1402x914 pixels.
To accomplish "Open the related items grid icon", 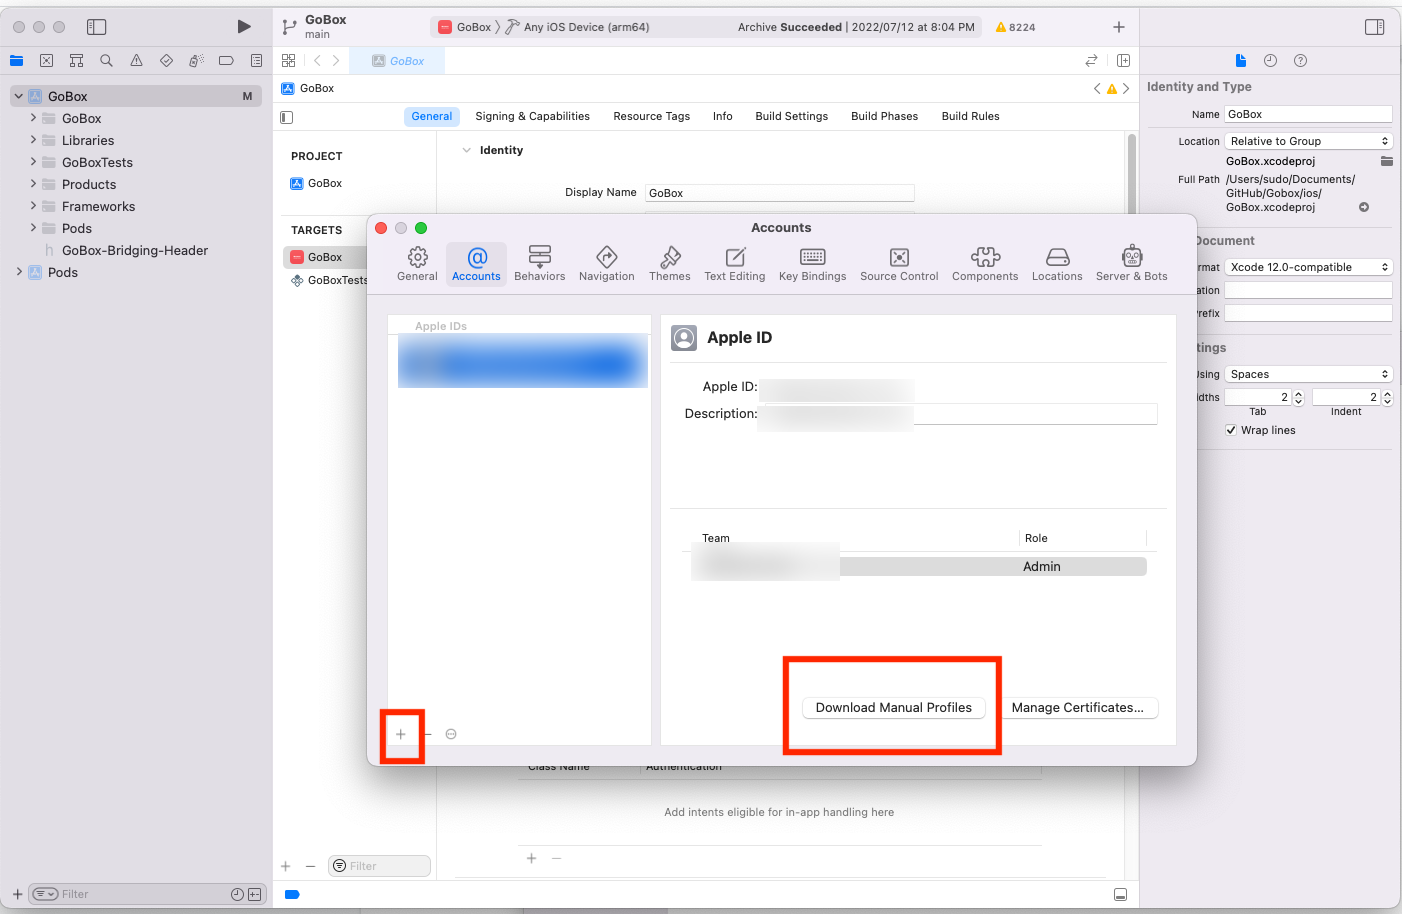I will coord(288,61).
